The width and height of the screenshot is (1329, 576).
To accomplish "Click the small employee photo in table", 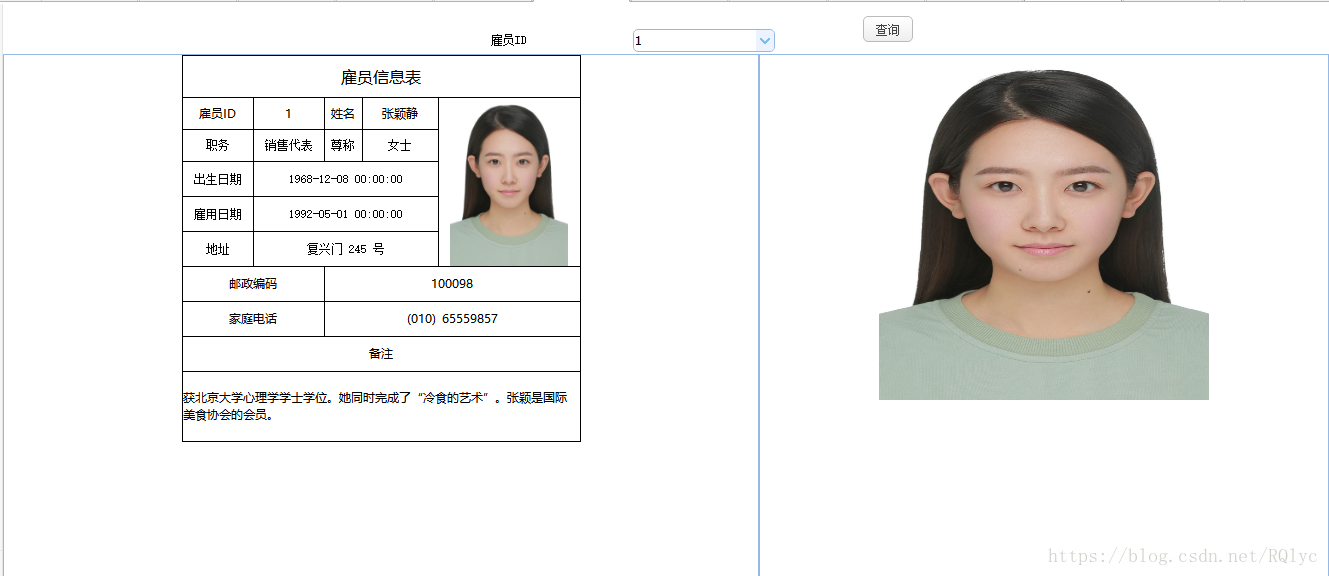I will point(509,185).
